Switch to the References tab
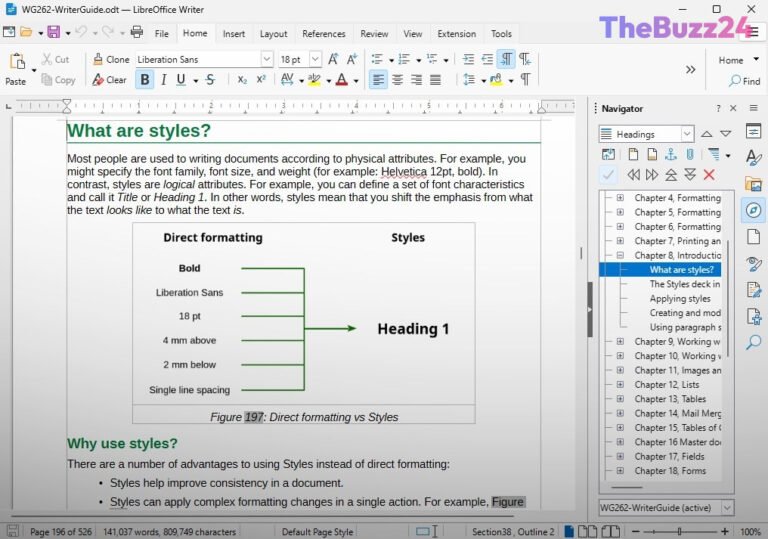768x539 pixels. click(324, 33)
